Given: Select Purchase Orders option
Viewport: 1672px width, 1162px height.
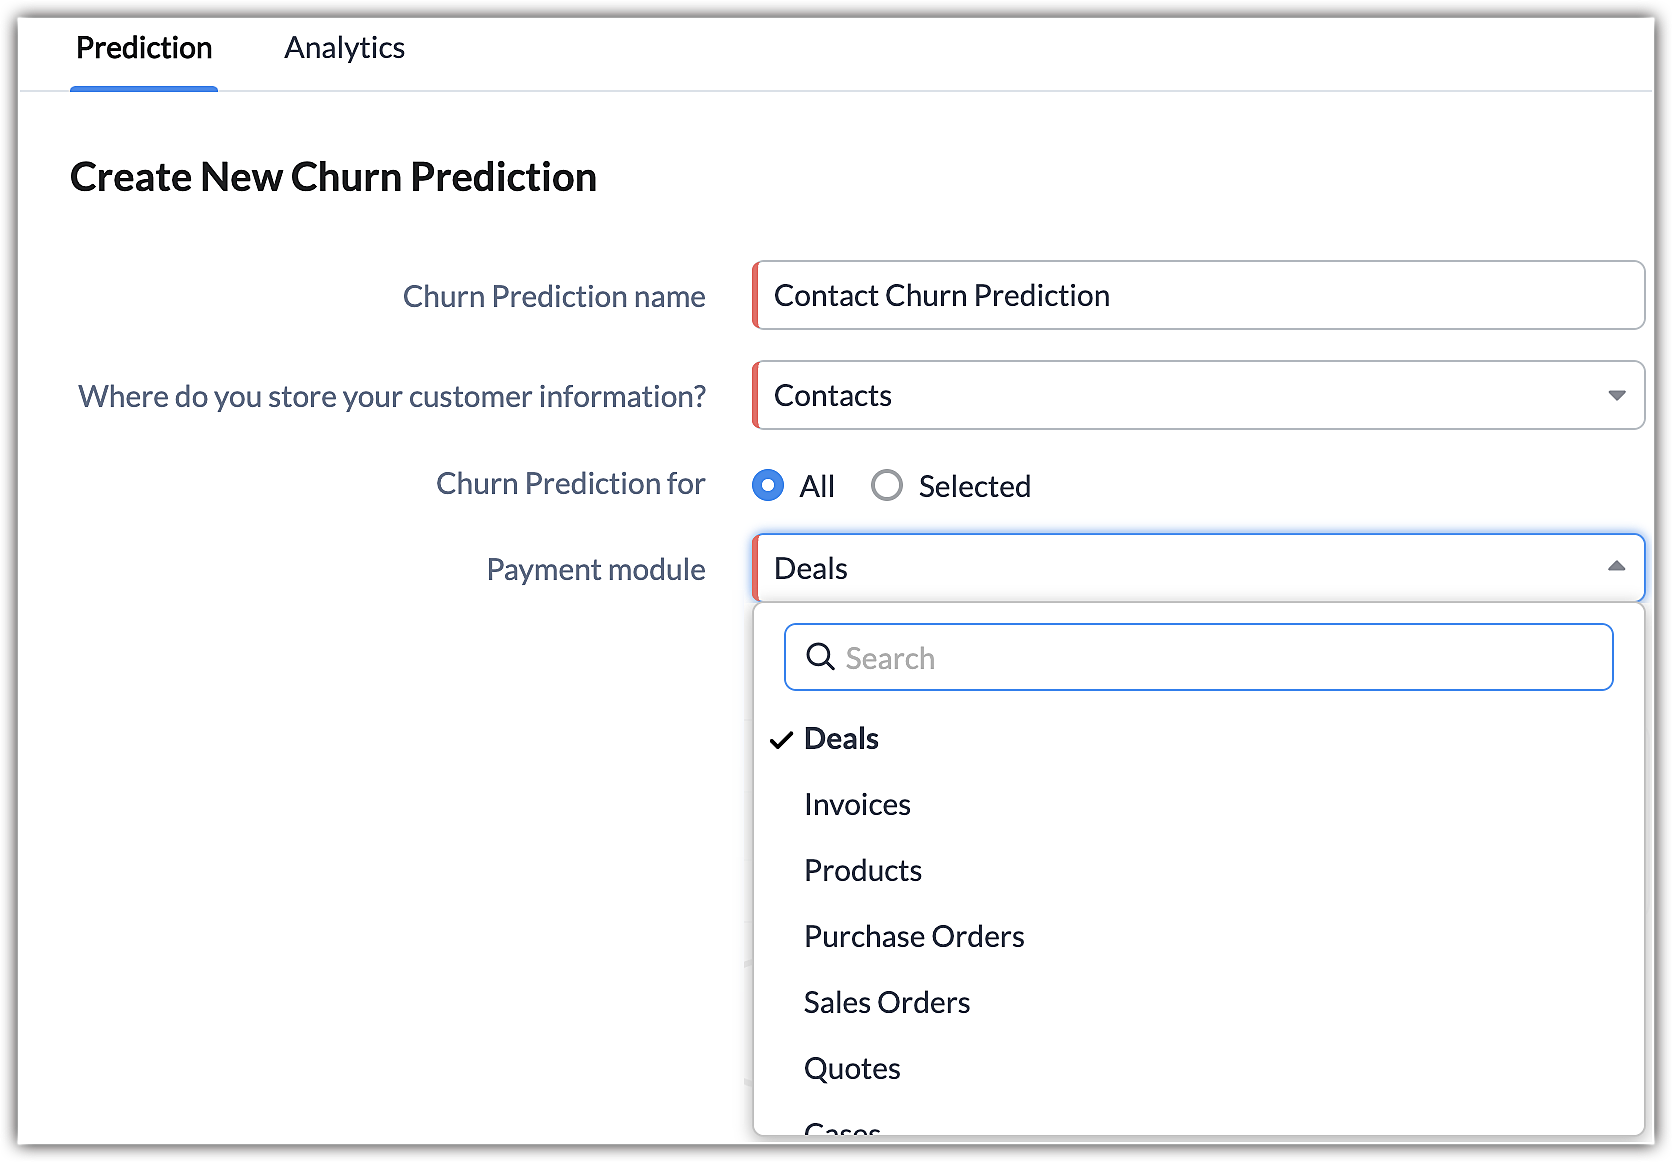Looking at the screenshot, I should pos(914,937).
